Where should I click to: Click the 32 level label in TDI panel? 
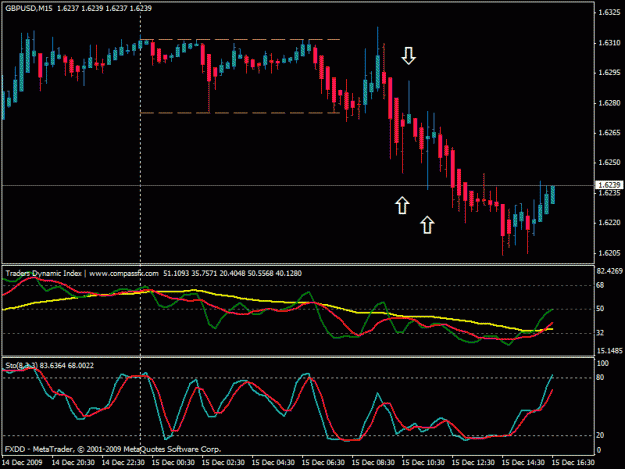point(600,333)
